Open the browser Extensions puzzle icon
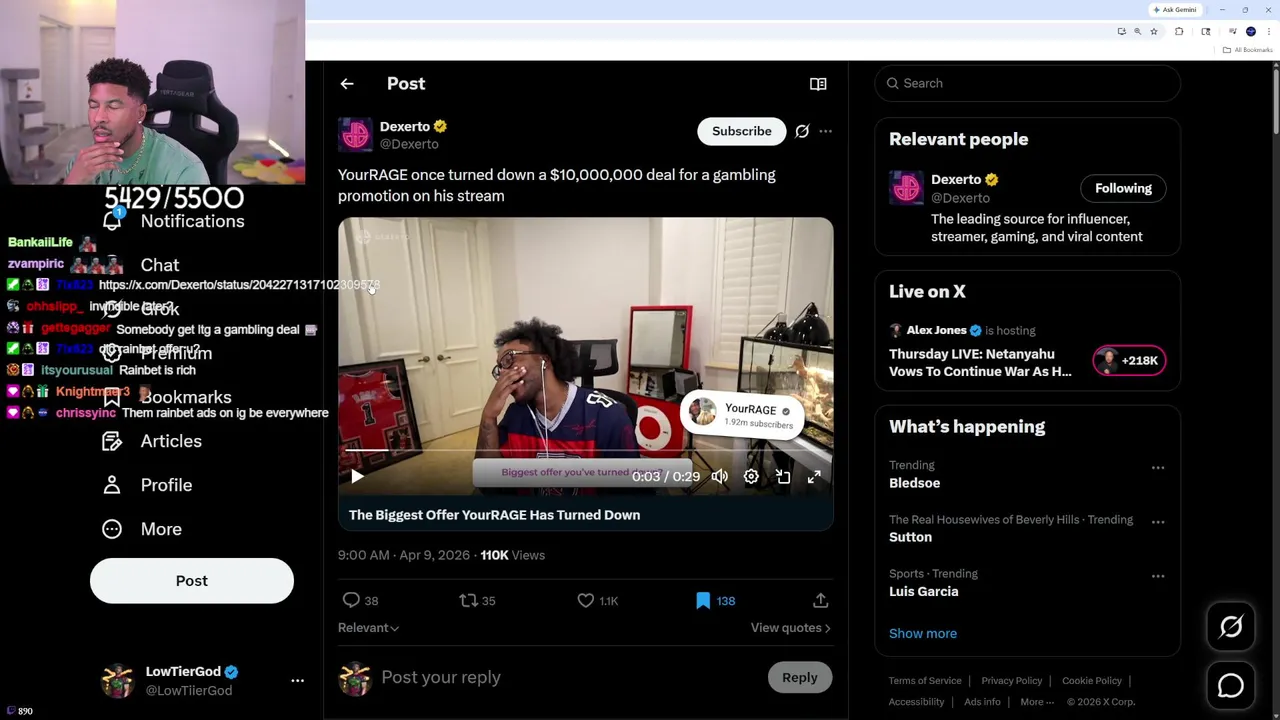The height and width of the screenshot is (720, 1280). coord(1179,32)
